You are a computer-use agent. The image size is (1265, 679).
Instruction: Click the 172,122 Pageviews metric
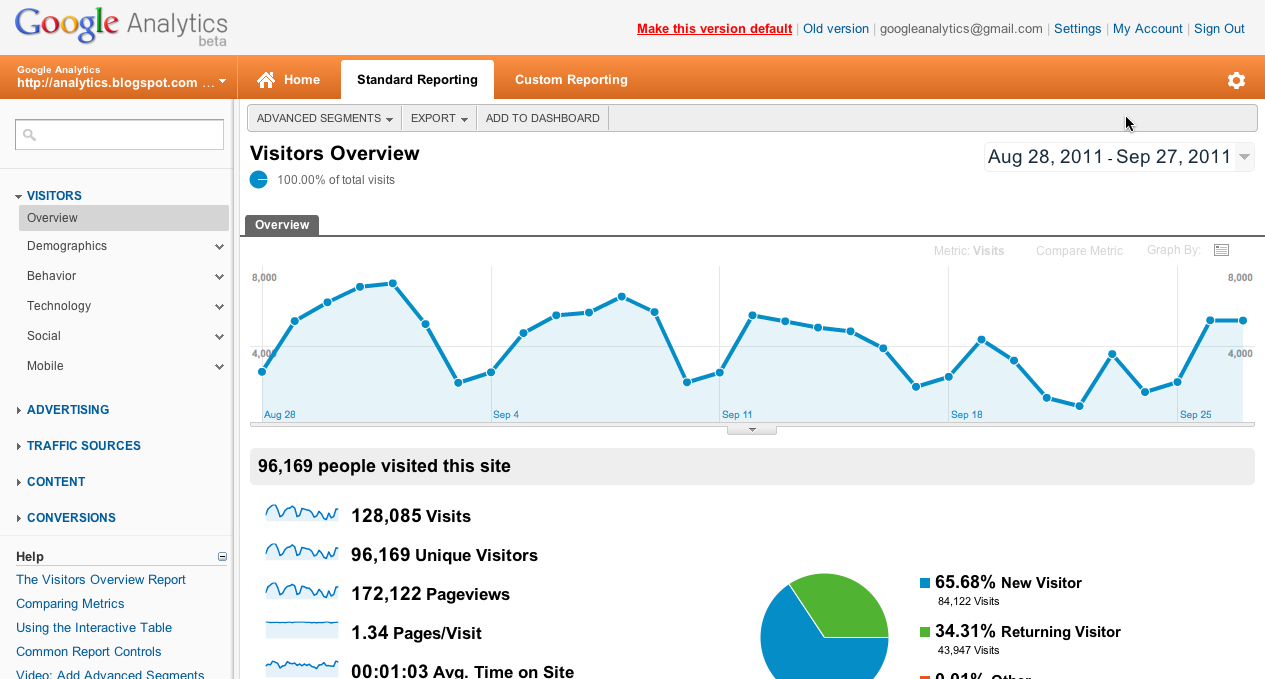[430, 594]
